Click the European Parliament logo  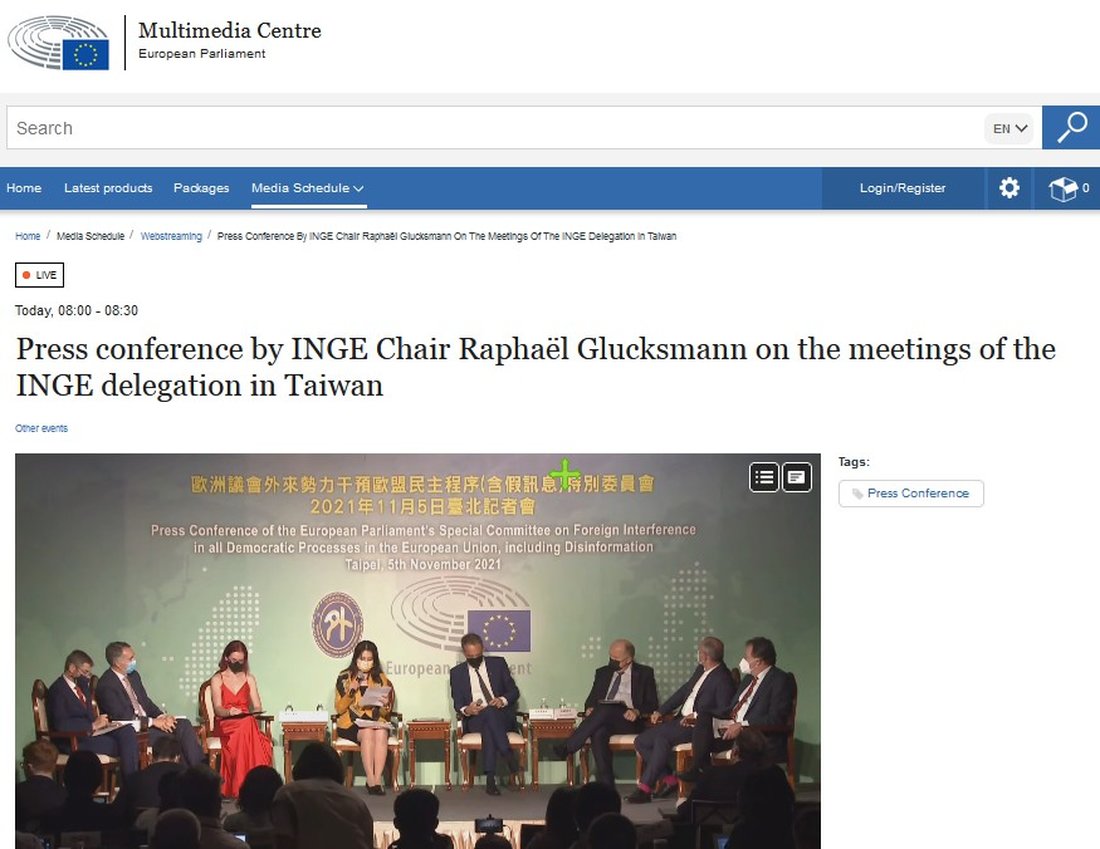(59, 43)
